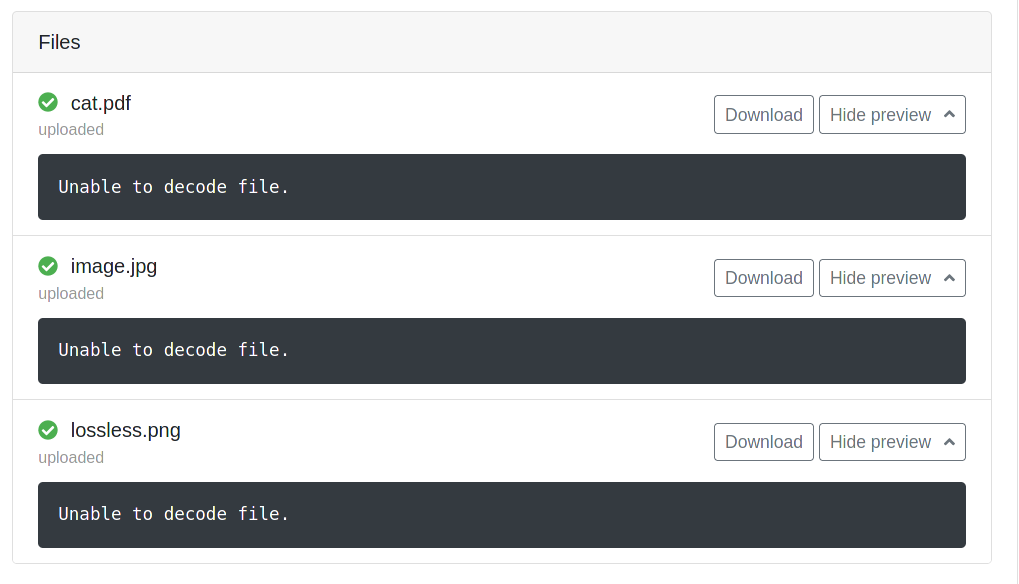Click the Unable to decode message for cat.pdf
The width and height of the screenshot is (1019, 584).
point(172,186)
